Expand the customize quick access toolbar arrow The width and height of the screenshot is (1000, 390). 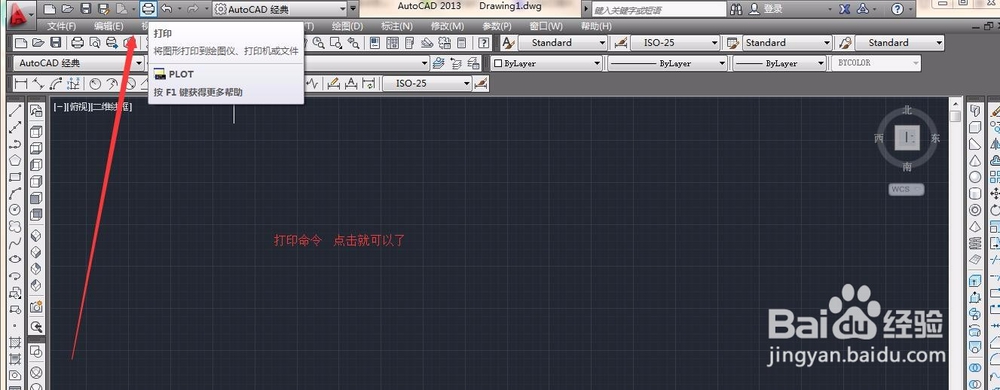(353, 9)
